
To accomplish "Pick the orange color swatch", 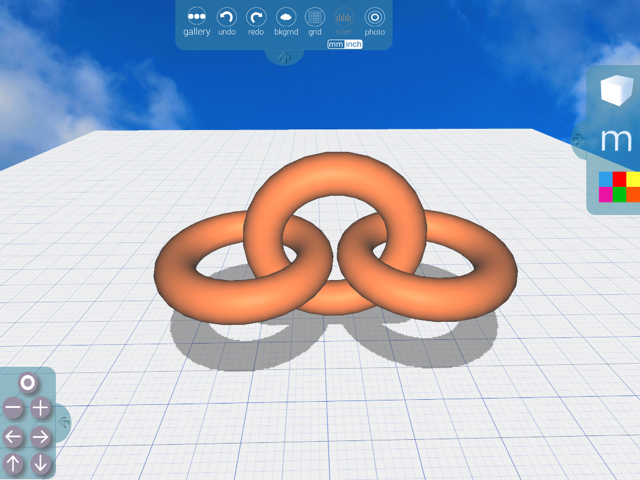I will point(633,194).
